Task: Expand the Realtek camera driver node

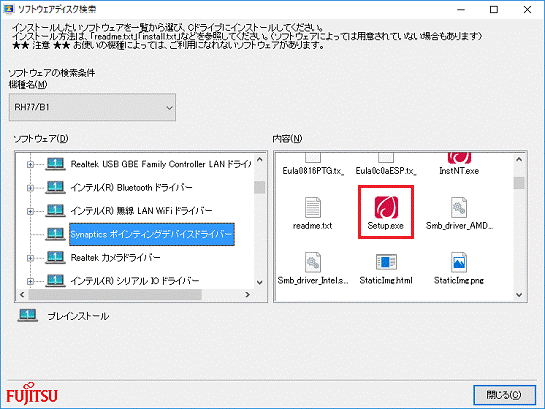Action: pyautogui.click(x=30, y=258)
